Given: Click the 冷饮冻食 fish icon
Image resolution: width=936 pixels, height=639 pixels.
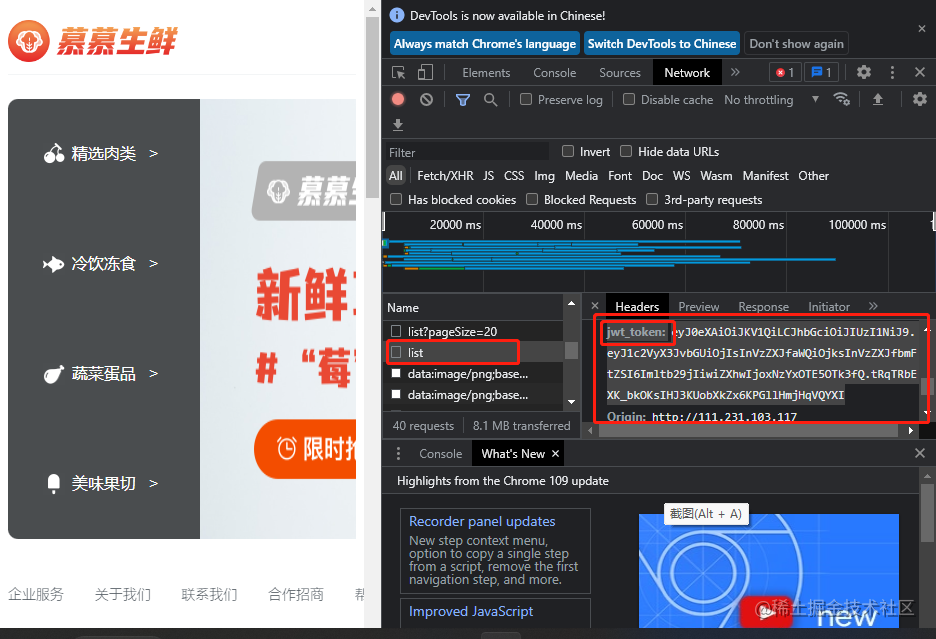Looking at the screenshot, I should pyautogui.click(x=54, y=264).
